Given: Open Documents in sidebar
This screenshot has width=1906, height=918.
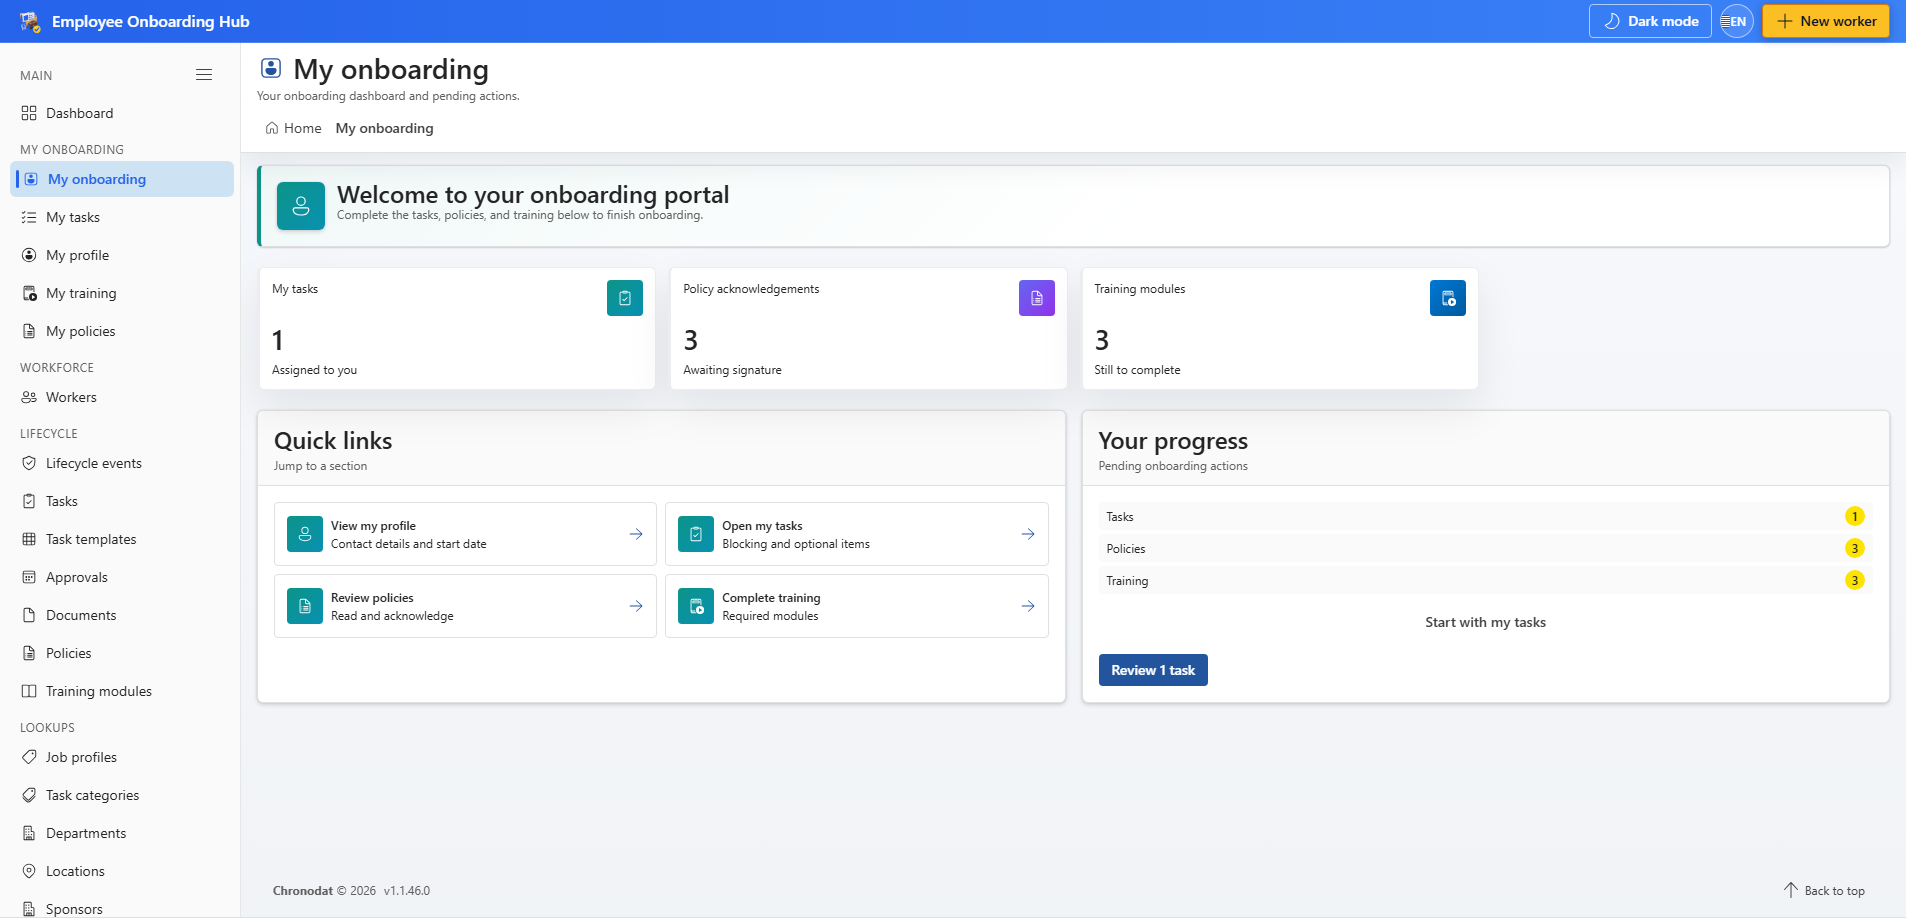Looking at the screenshot, I should pos(122,615).
